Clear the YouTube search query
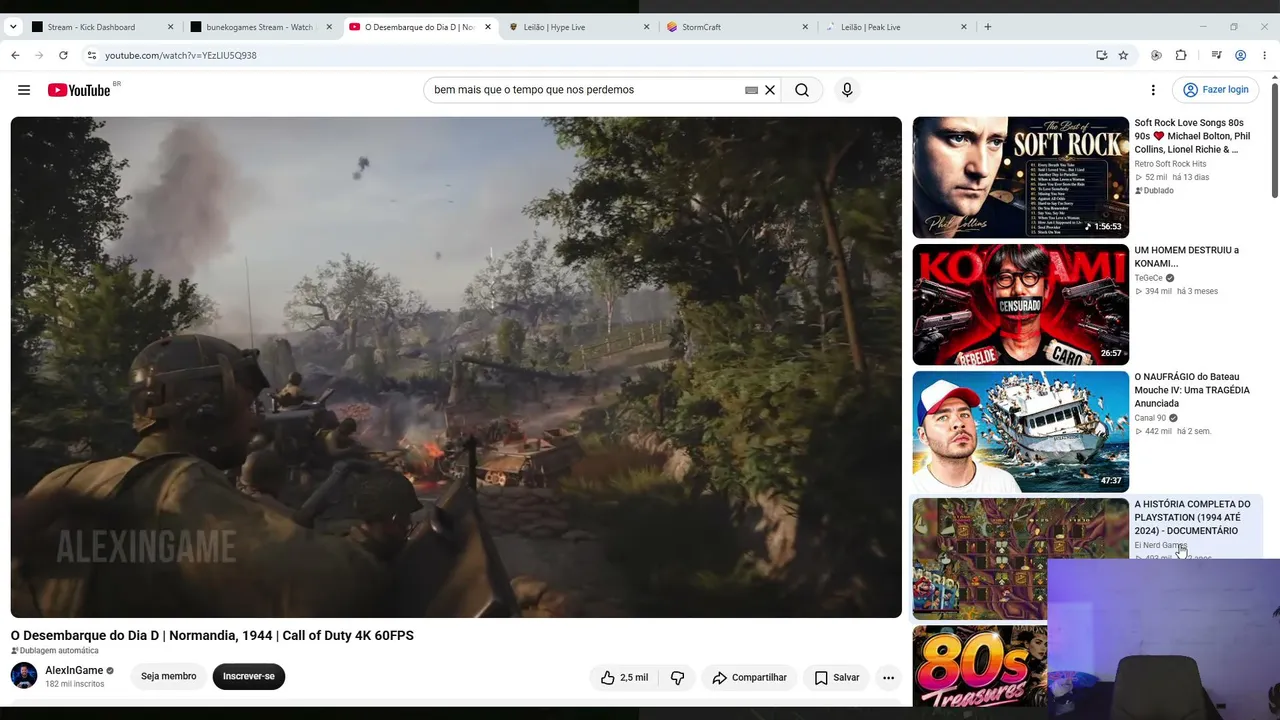 770,90
